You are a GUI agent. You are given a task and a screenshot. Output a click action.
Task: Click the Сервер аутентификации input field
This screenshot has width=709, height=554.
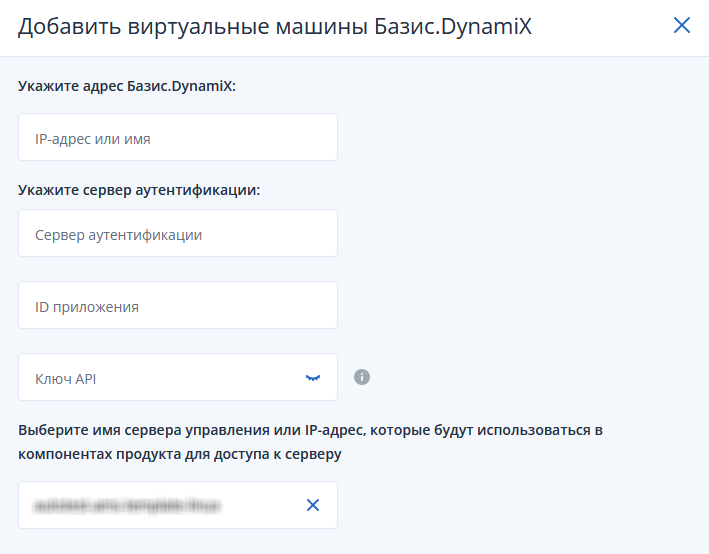point(178,233)
